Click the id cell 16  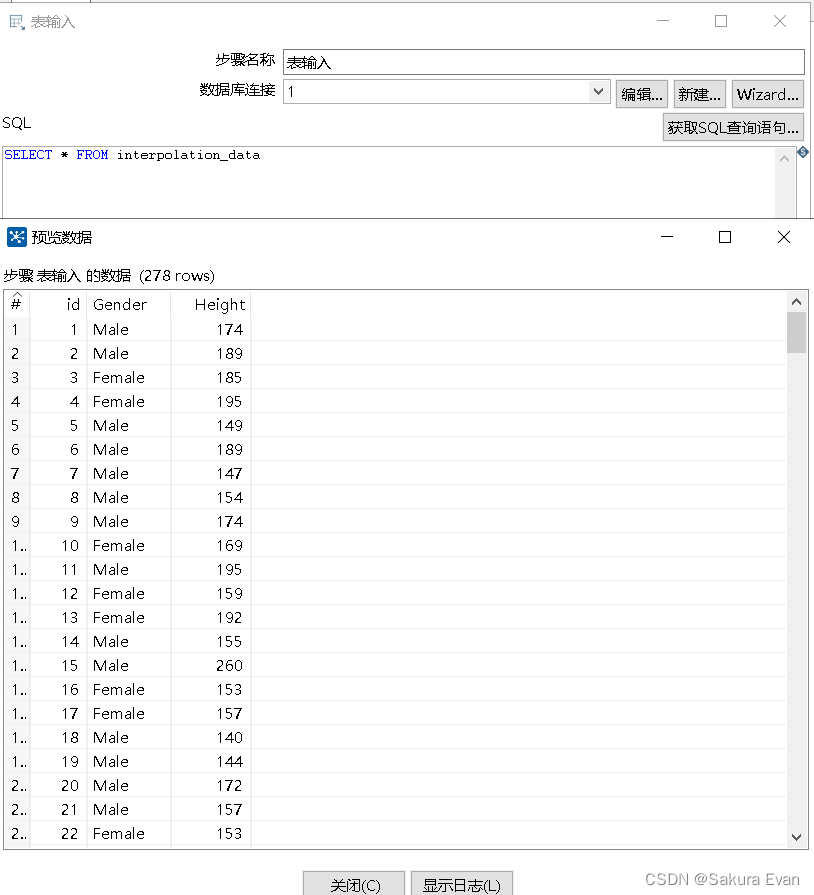pyautogui.click(x=58, y=690)
